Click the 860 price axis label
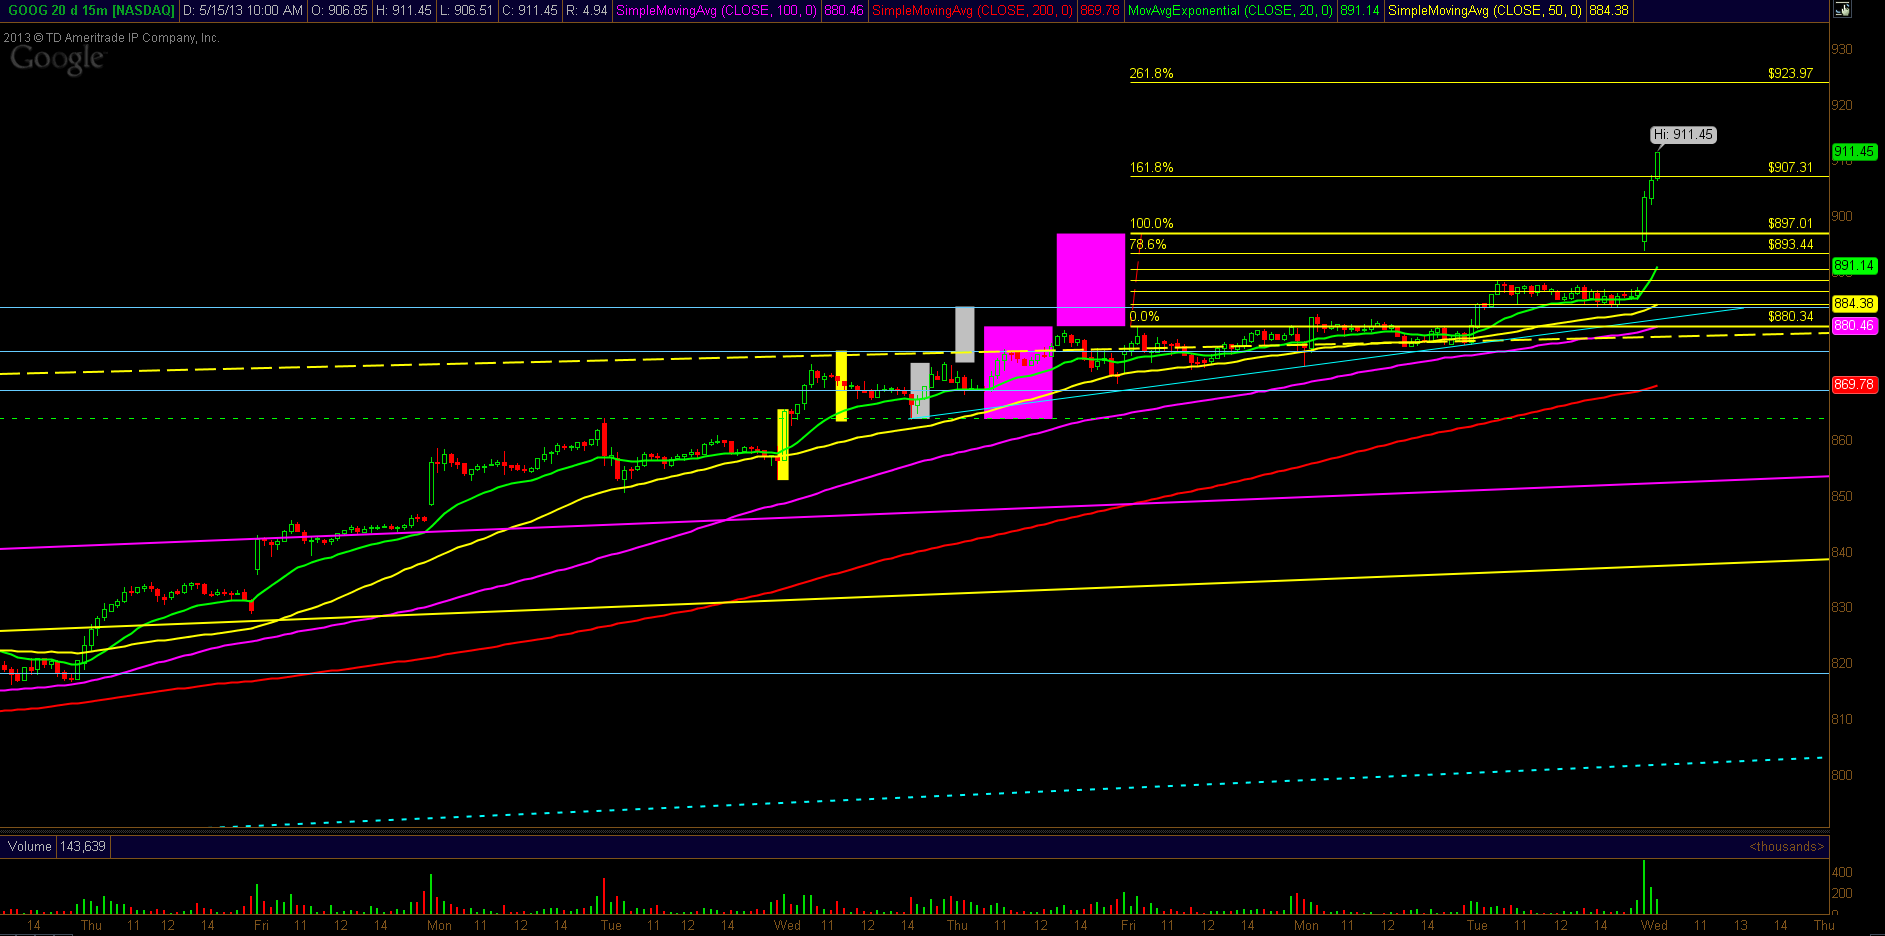The width and height of the screenshot is (1885, 936). pos(1841,441)
